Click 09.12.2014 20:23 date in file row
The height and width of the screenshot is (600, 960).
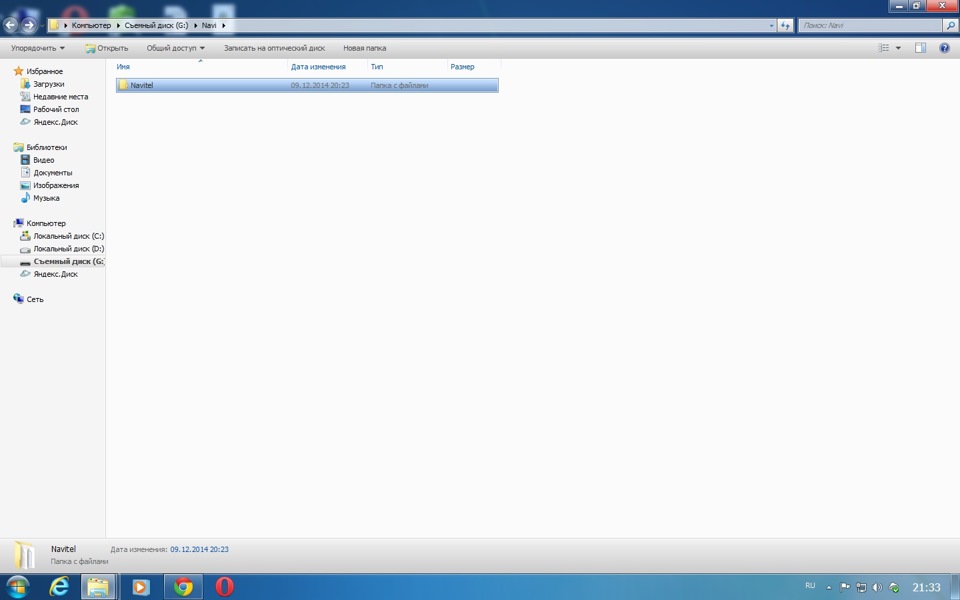pyautogui.click(x=320, y=85)
